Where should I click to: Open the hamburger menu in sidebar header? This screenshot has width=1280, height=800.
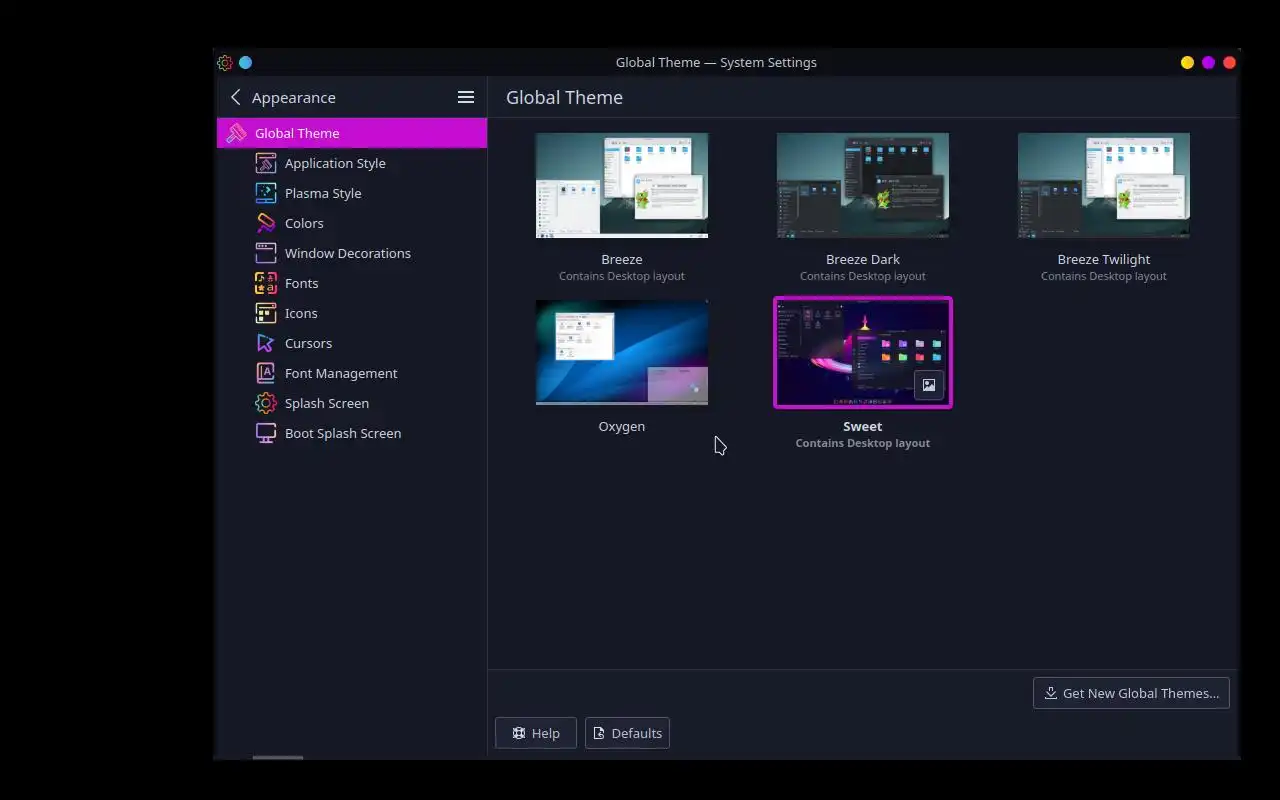click(466, 97)
